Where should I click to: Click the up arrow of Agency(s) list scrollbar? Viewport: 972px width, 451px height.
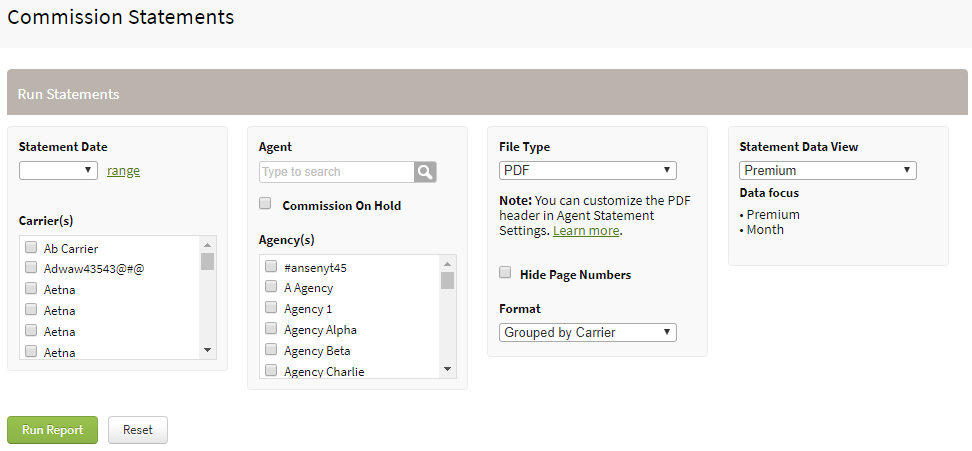(448, 263)
